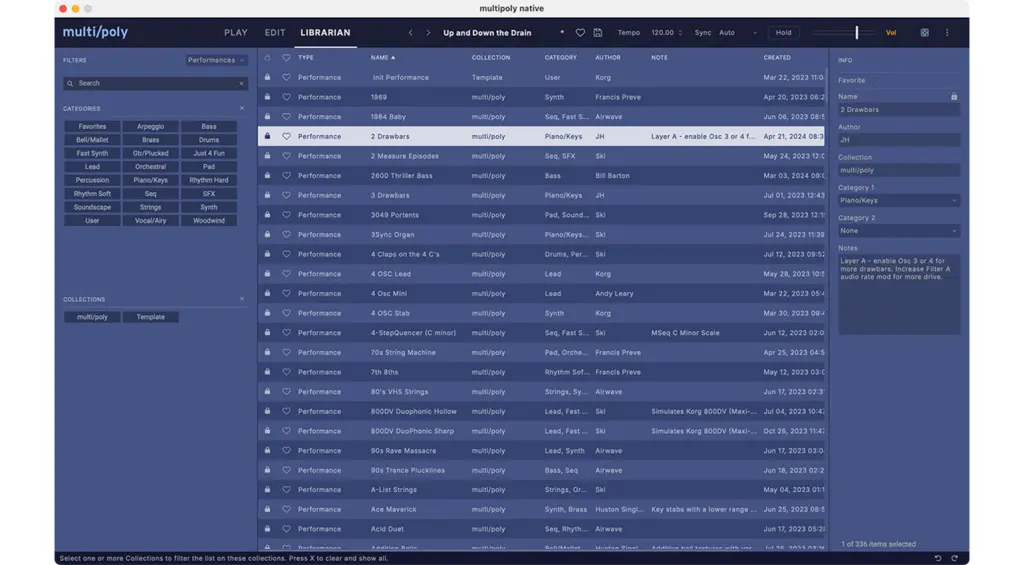Save the current performance with the disk icon
The height and width of the screenshot is (565, 1024).
(598, 33)
